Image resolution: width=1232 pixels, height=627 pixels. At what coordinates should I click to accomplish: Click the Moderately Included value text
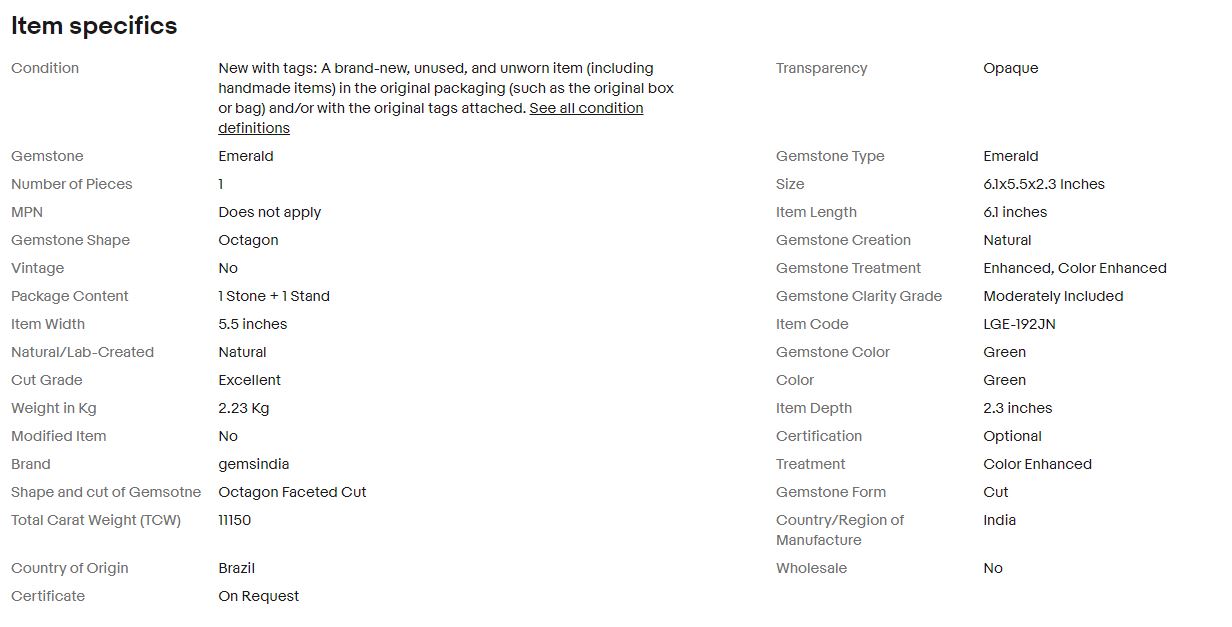click(1053, 296)
